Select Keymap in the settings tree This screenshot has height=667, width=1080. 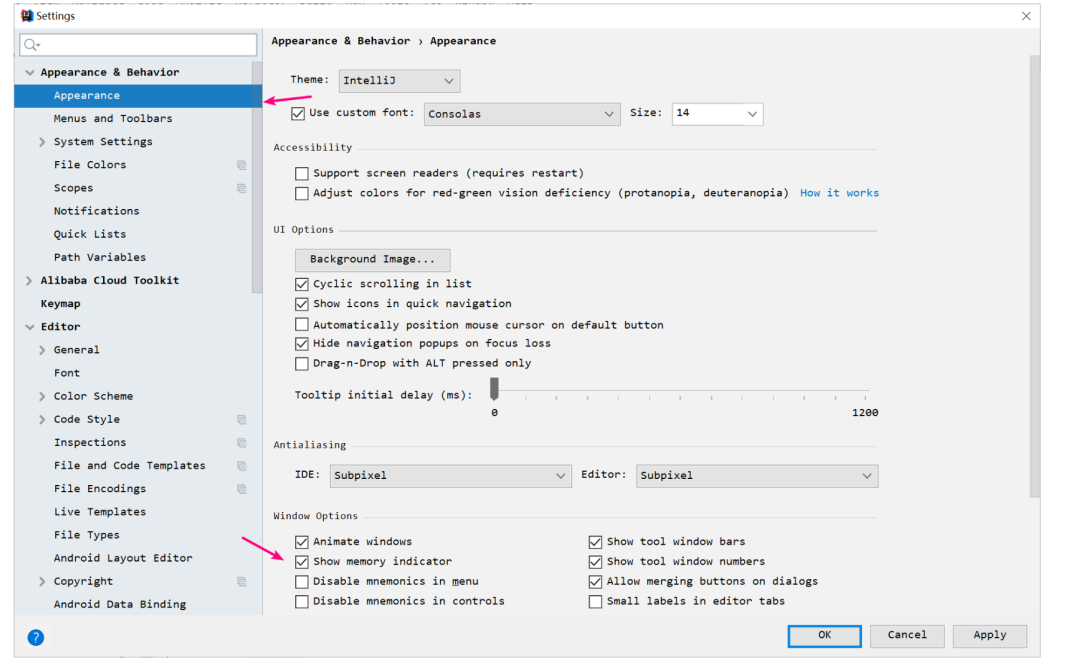pos(61,304)
